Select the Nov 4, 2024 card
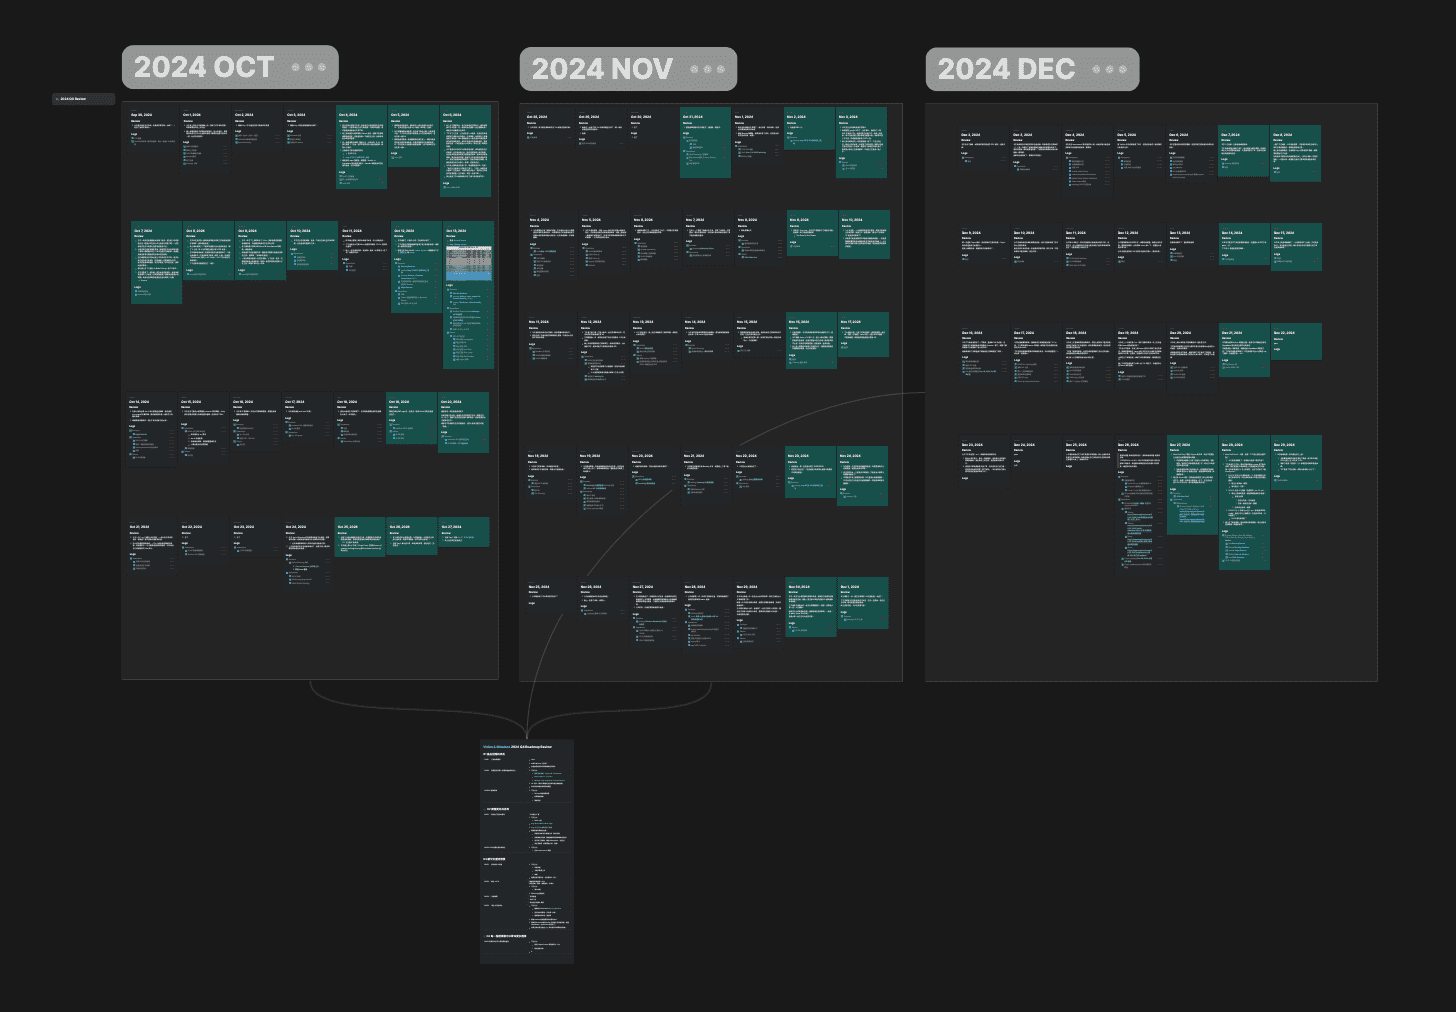 (554, 247)
